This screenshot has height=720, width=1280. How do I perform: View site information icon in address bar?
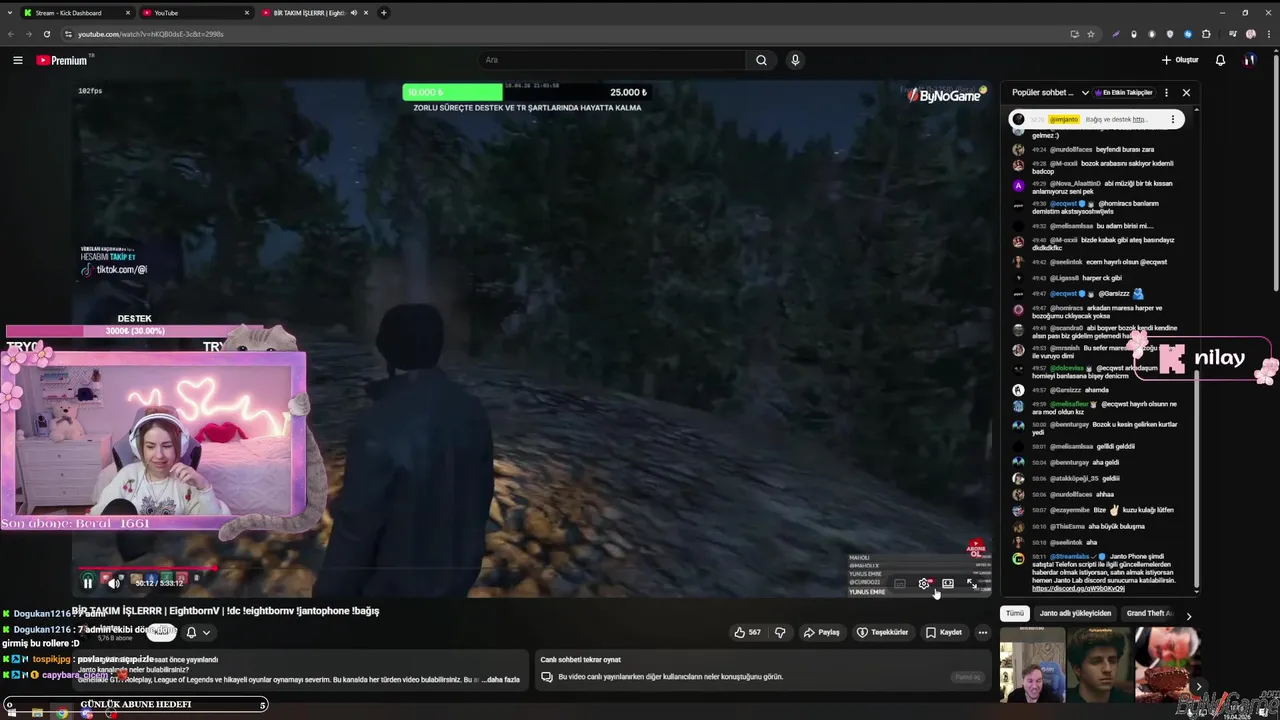click(68, 34)
